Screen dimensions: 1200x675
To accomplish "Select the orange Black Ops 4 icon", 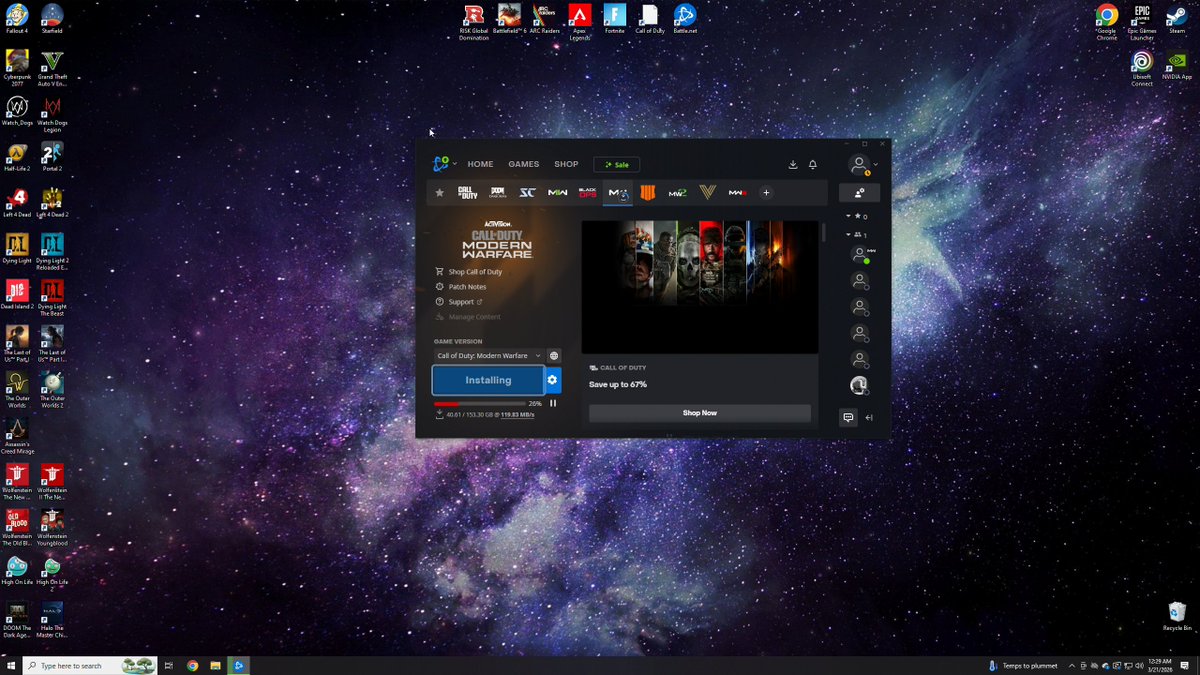I will coord(647,192).
